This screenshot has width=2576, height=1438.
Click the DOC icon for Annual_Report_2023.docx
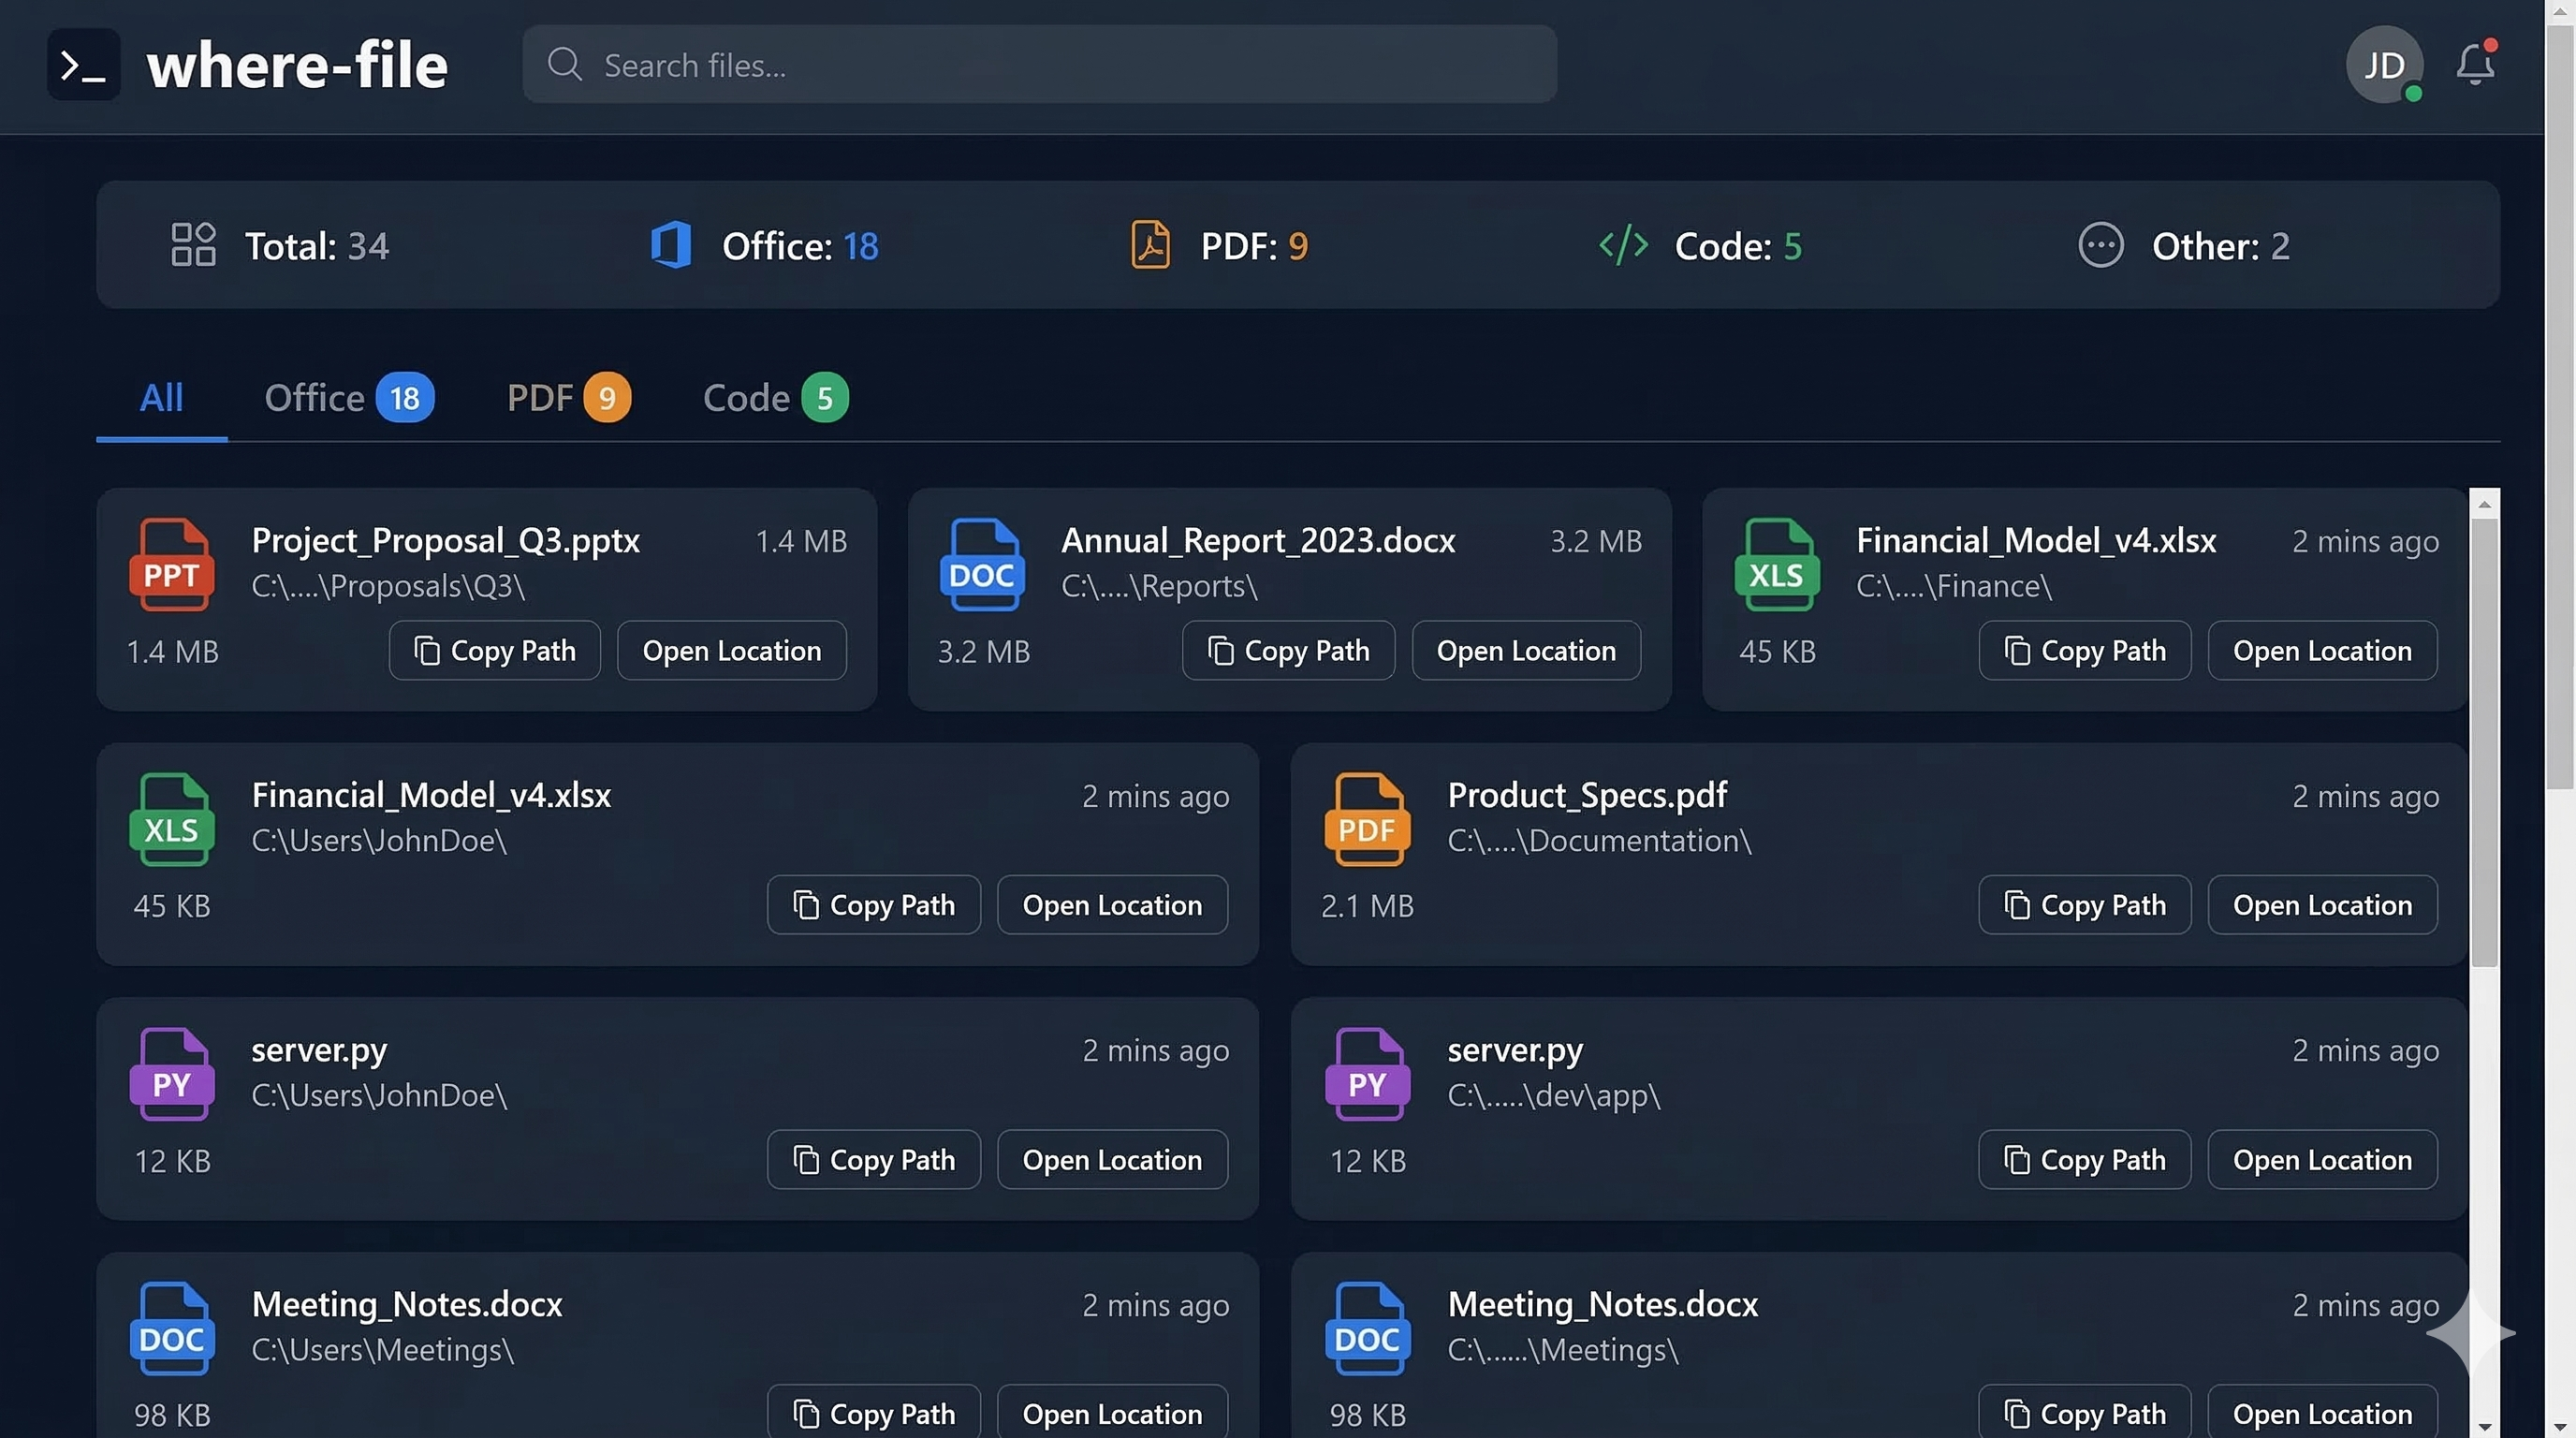point(983,565)
